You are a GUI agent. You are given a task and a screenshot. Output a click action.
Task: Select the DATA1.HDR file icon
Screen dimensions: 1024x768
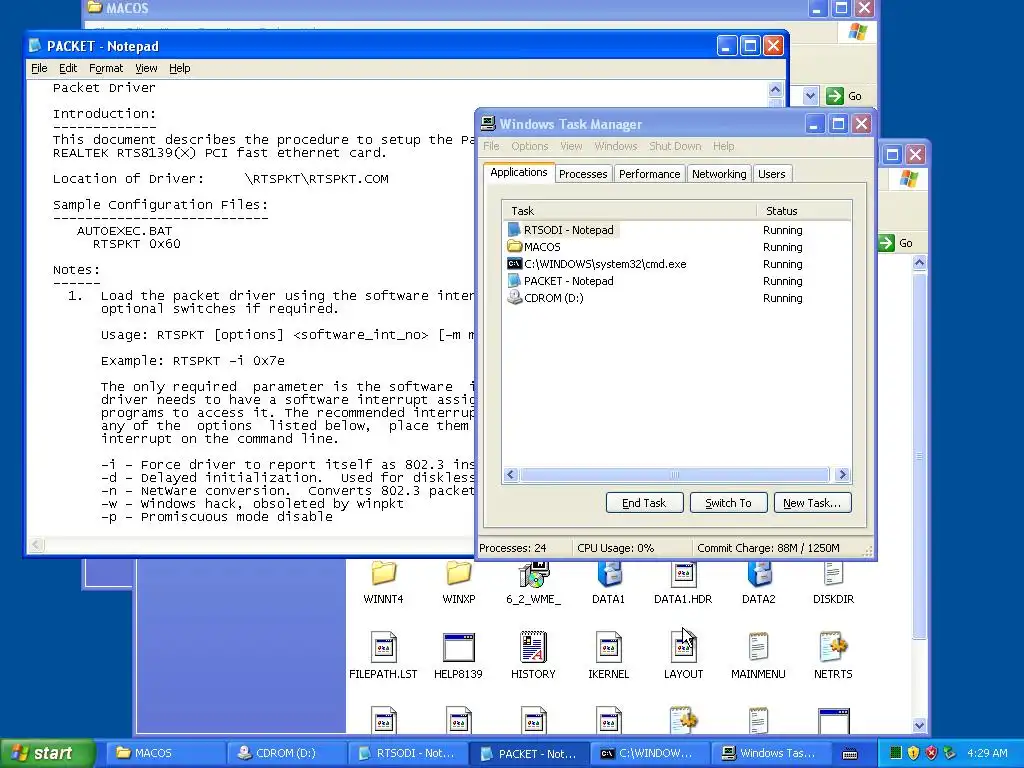(x=683, y=575)
